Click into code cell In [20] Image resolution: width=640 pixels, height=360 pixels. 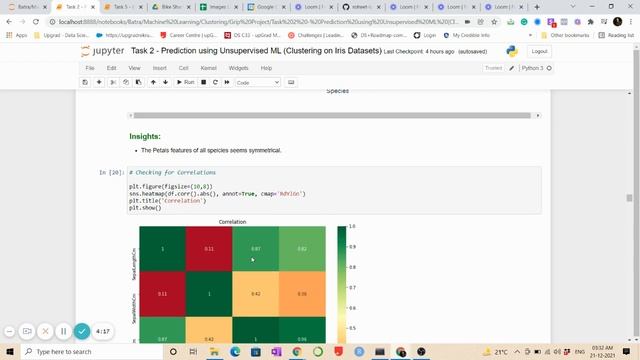[334, 190]
